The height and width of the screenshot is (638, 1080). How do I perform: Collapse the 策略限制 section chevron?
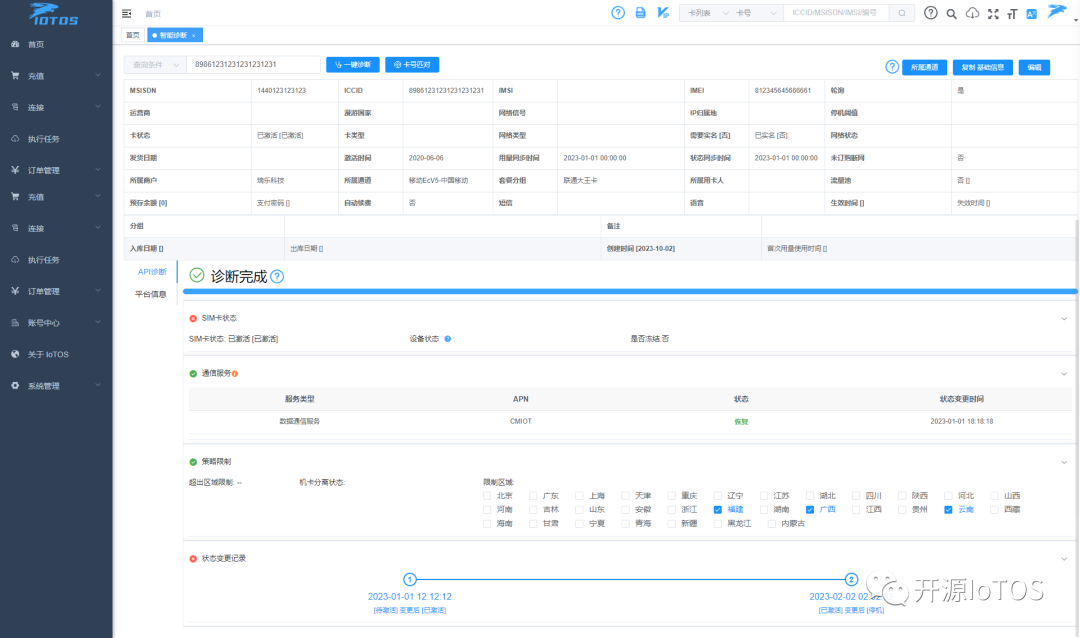coord(1064,462)
